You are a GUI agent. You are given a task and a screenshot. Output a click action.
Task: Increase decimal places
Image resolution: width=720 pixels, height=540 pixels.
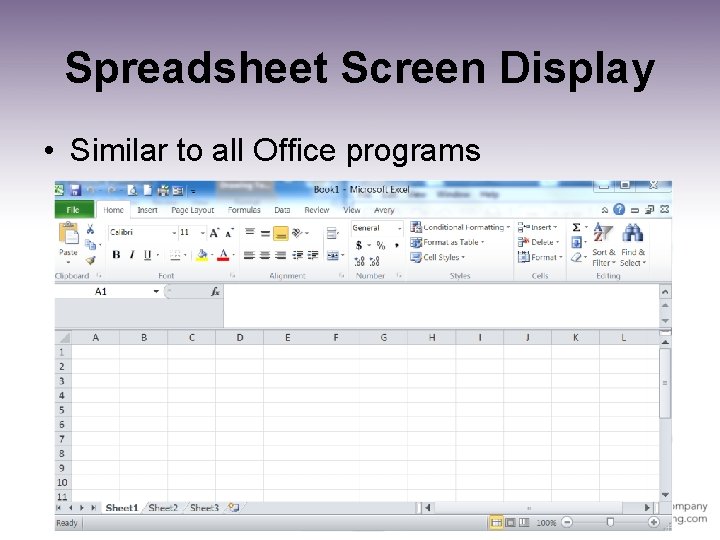click(359, 261)
